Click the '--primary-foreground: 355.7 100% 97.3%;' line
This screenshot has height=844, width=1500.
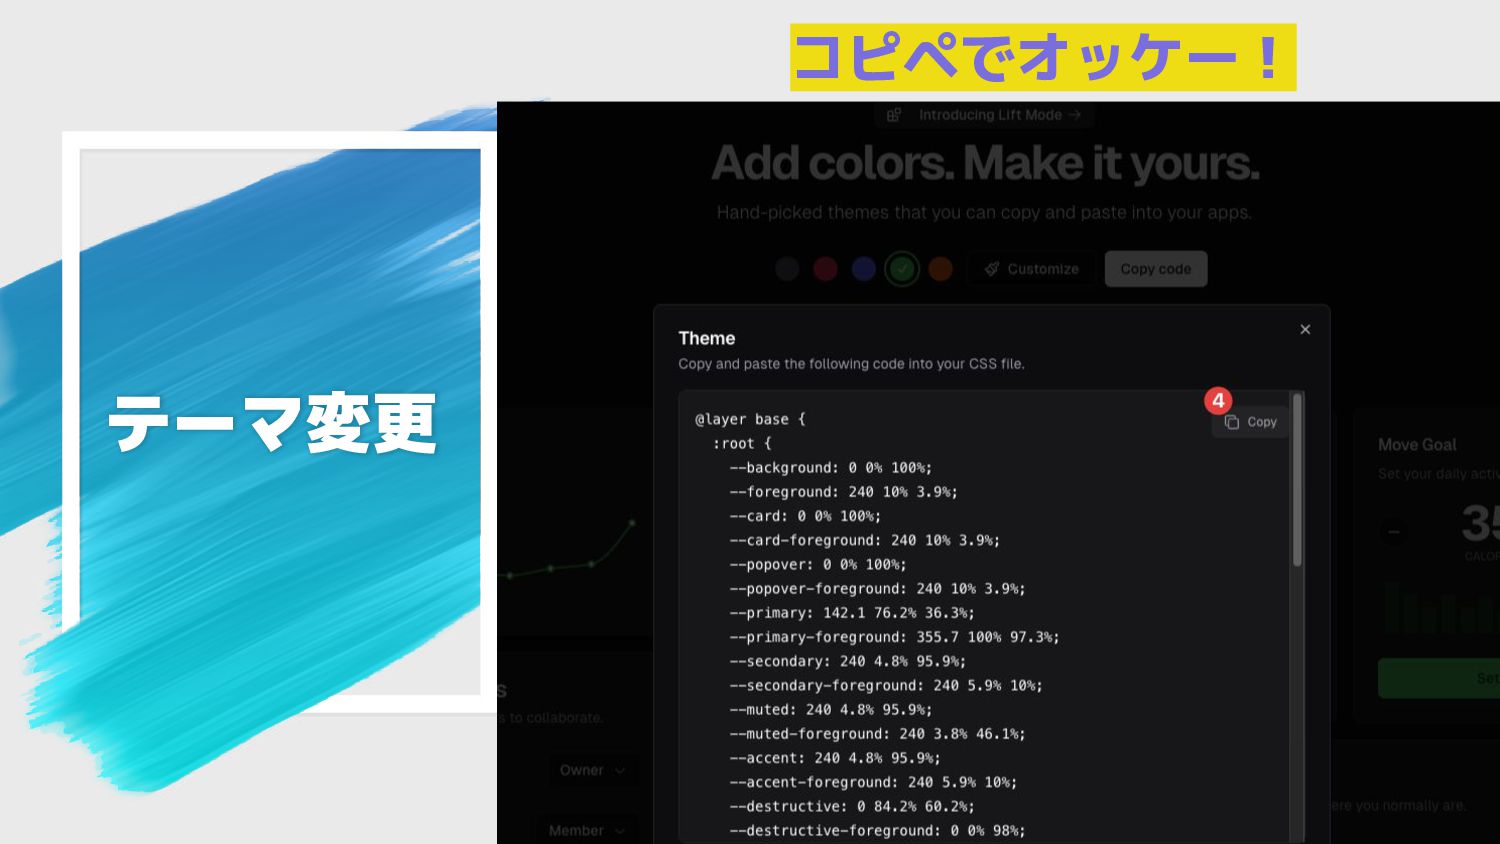point(894,637)
